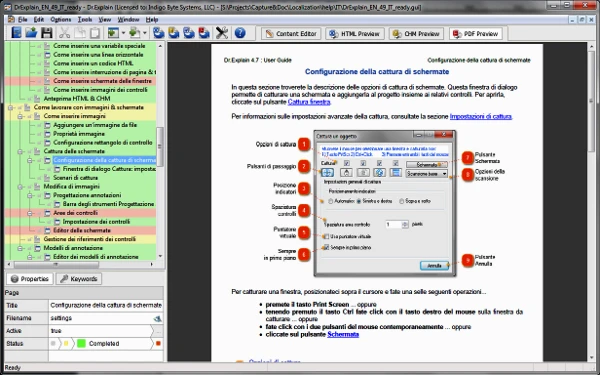Click the red Export to PDF icon

204,33
